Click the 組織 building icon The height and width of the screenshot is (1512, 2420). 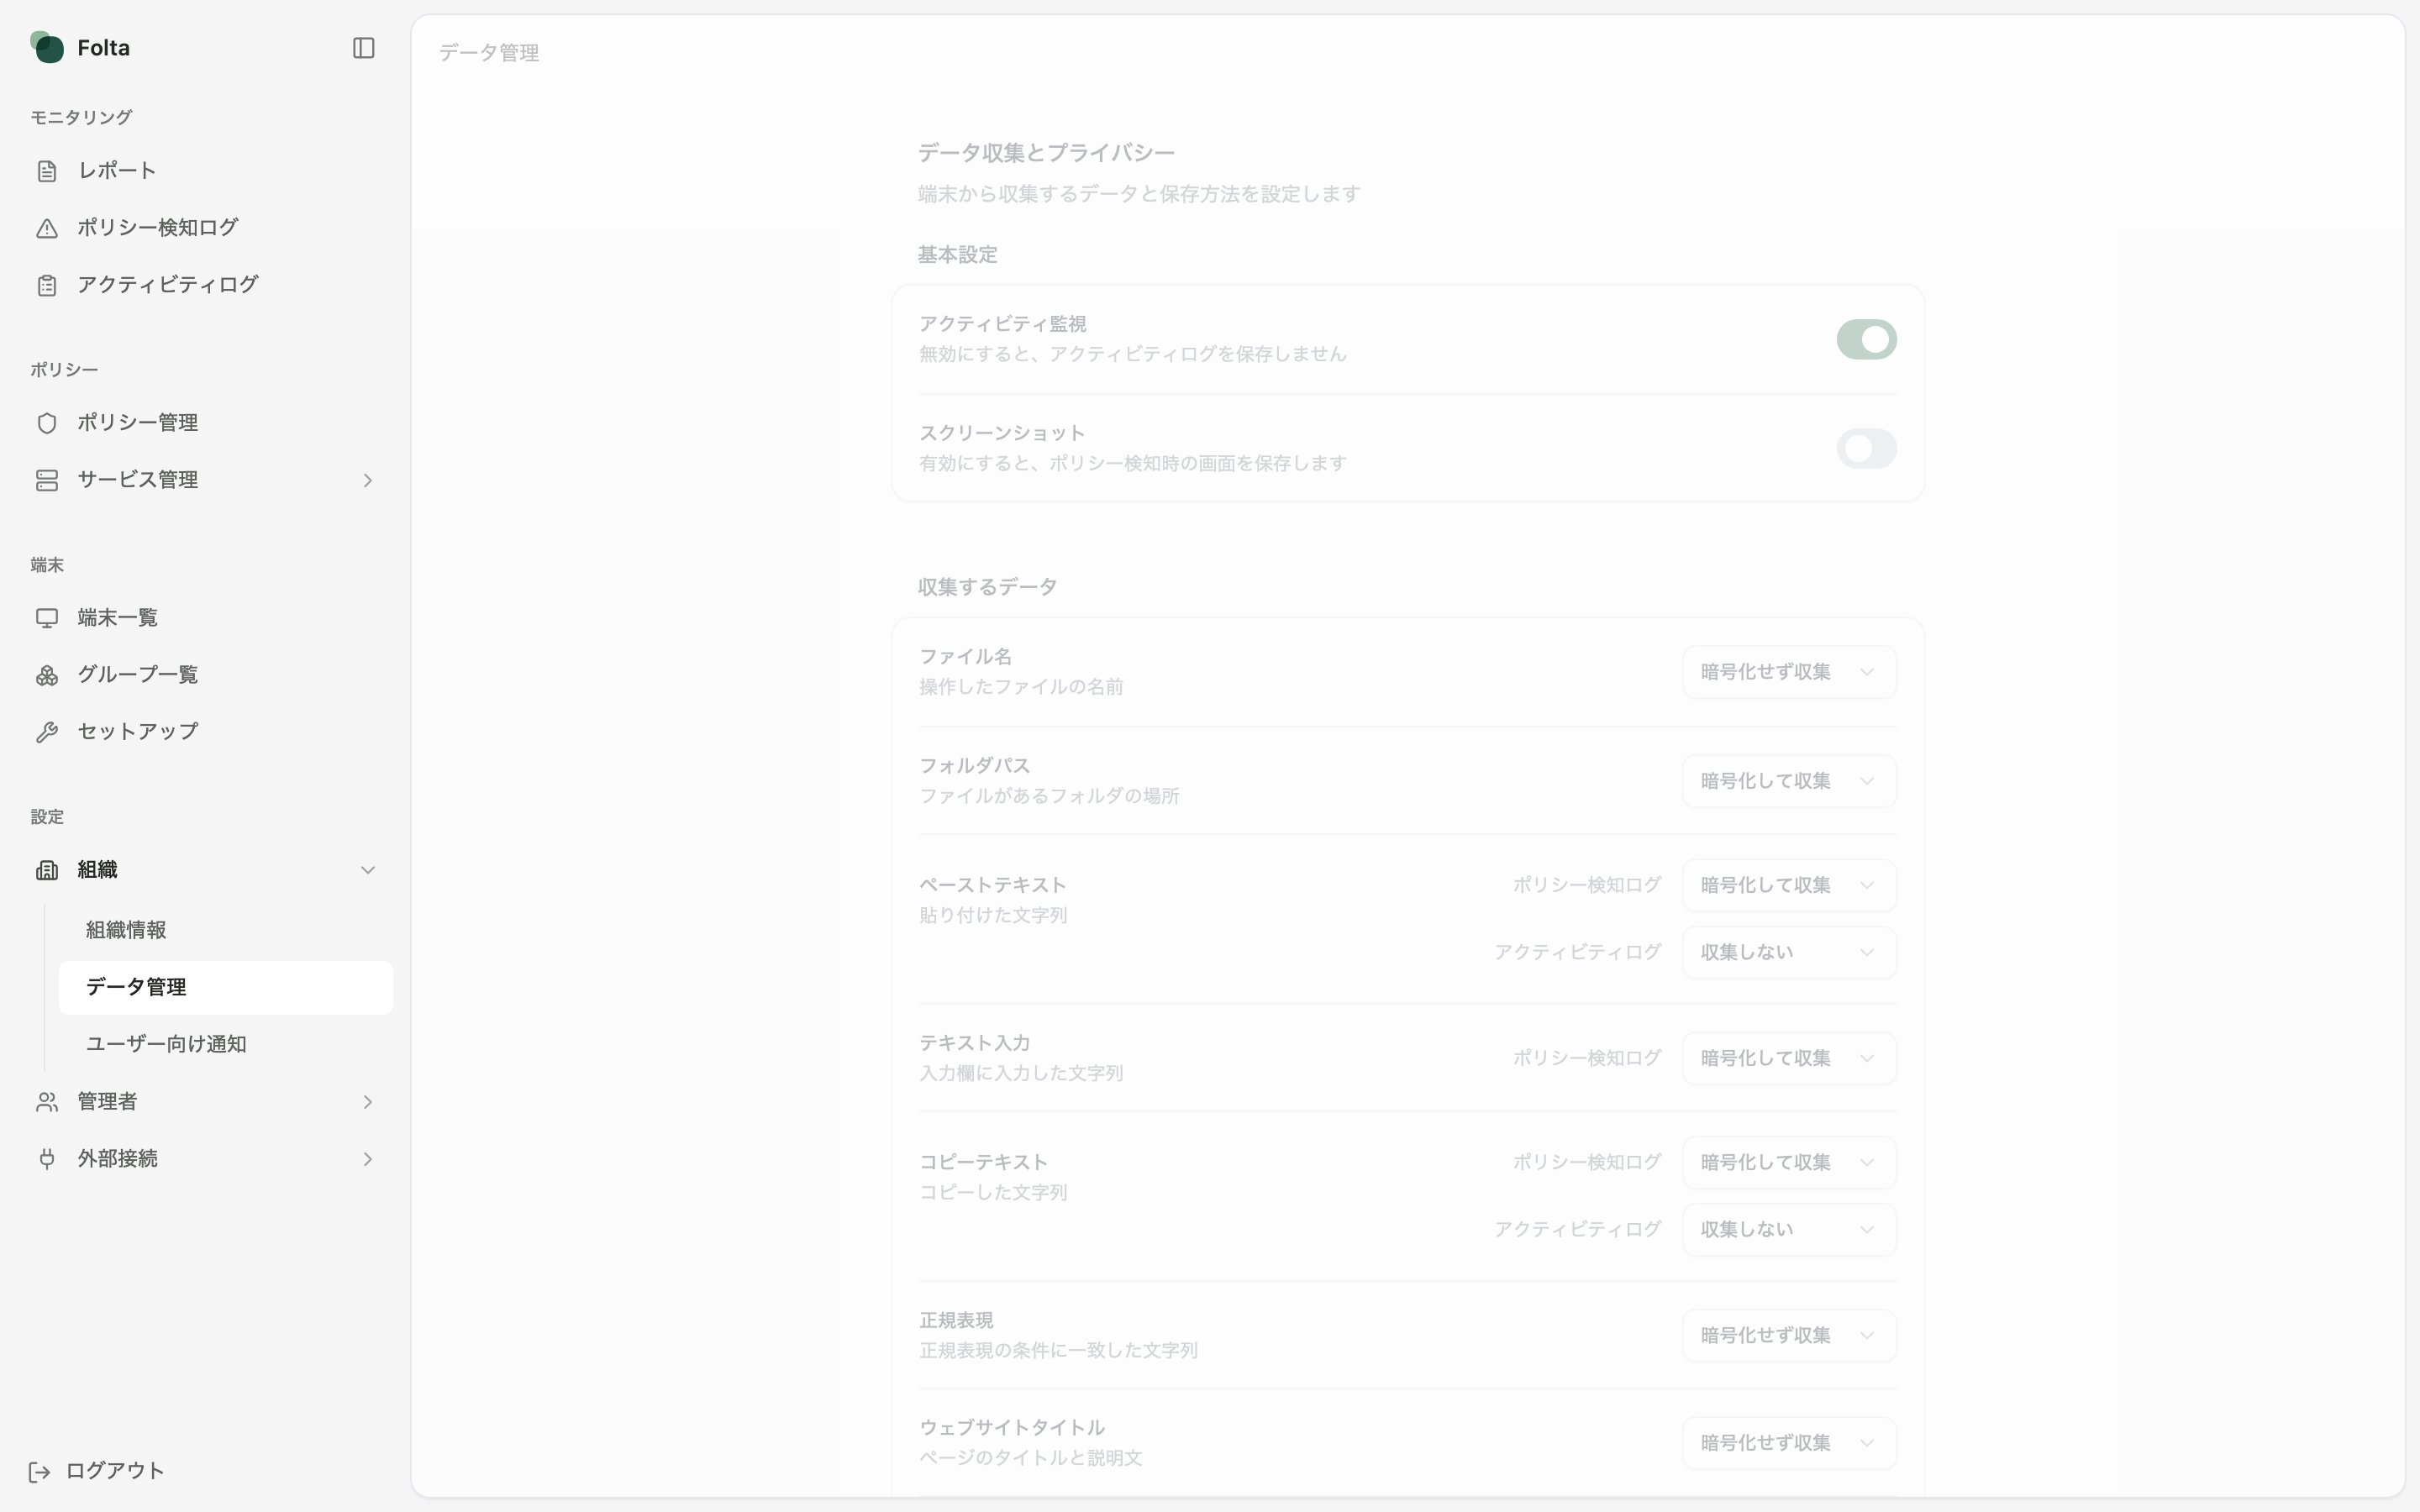coord(47,870)
